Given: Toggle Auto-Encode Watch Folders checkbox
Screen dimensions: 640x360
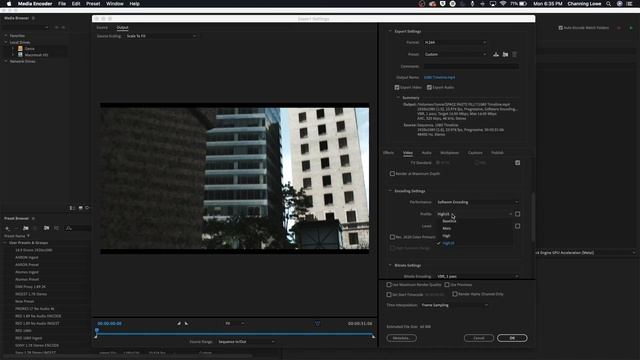Looking at the screenshot, I should (x=560, y=28).
